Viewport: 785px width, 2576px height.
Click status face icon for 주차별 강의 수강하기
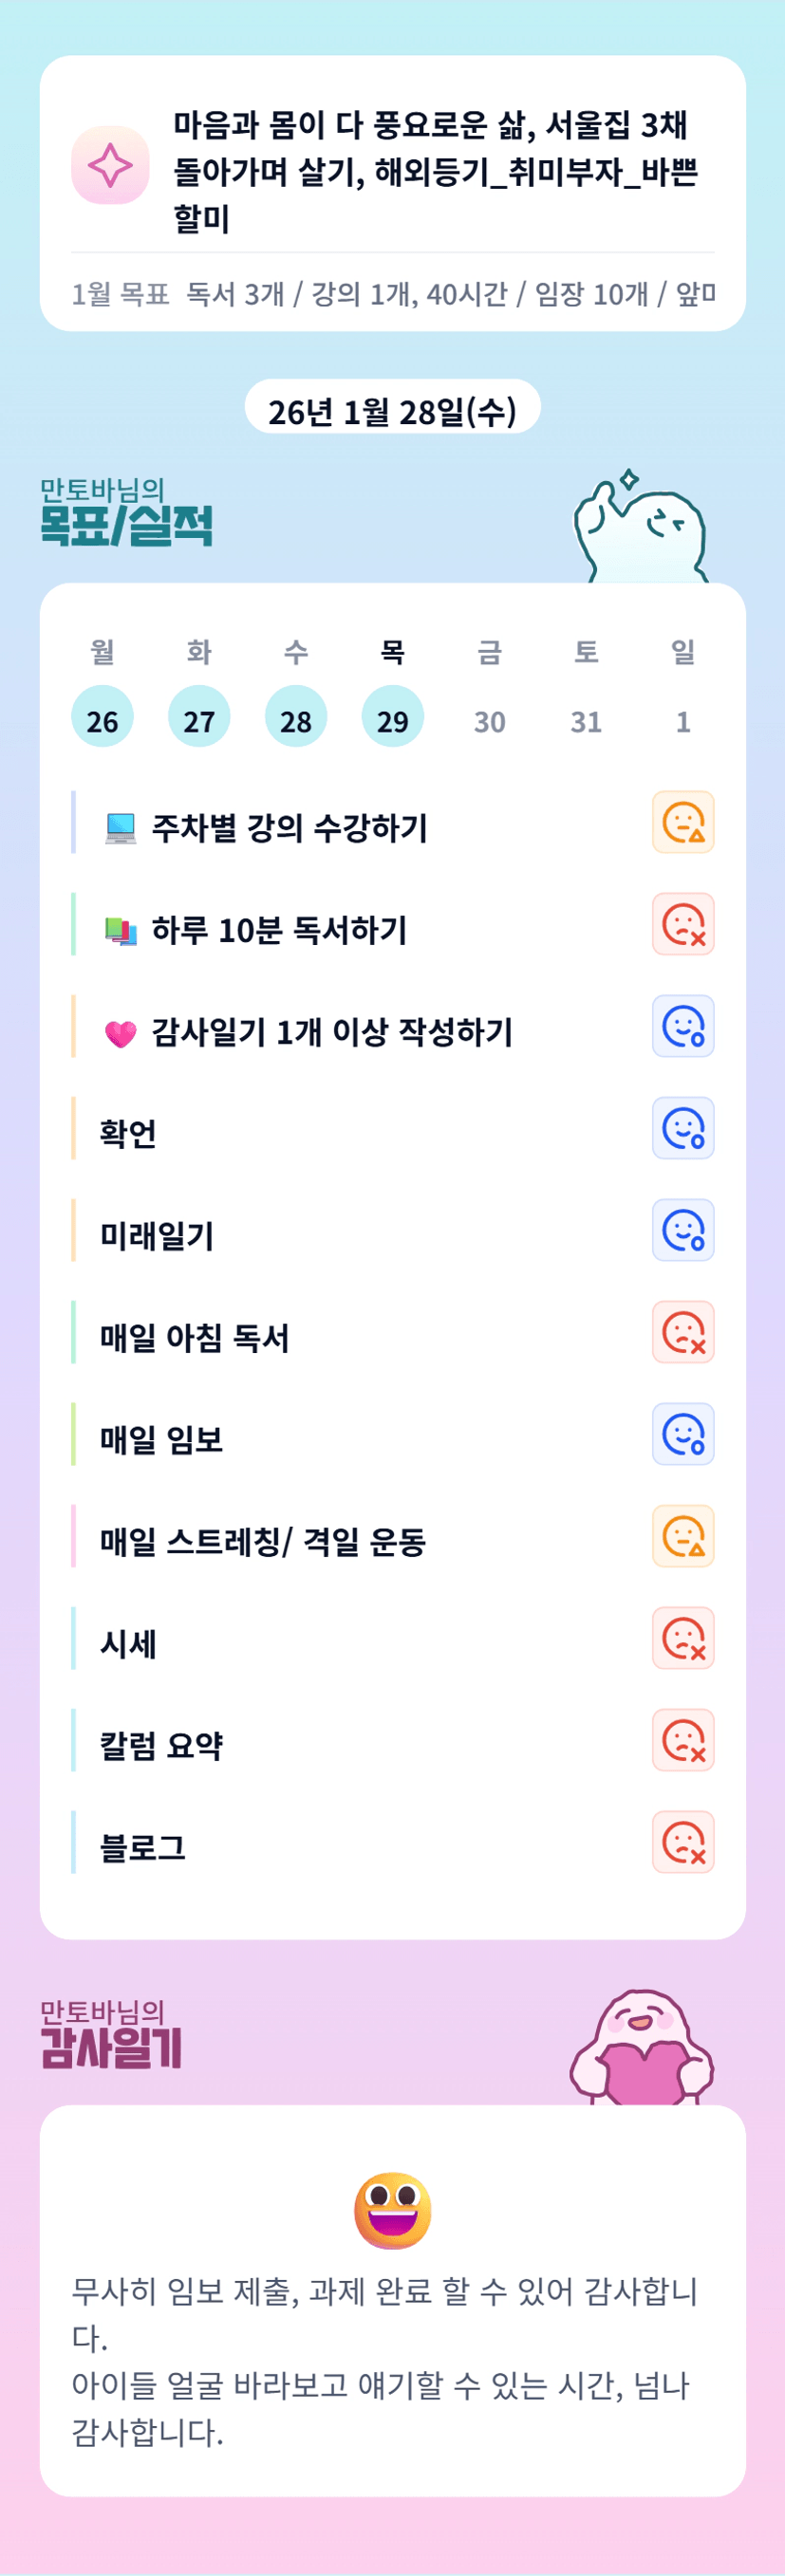(683, 822)
